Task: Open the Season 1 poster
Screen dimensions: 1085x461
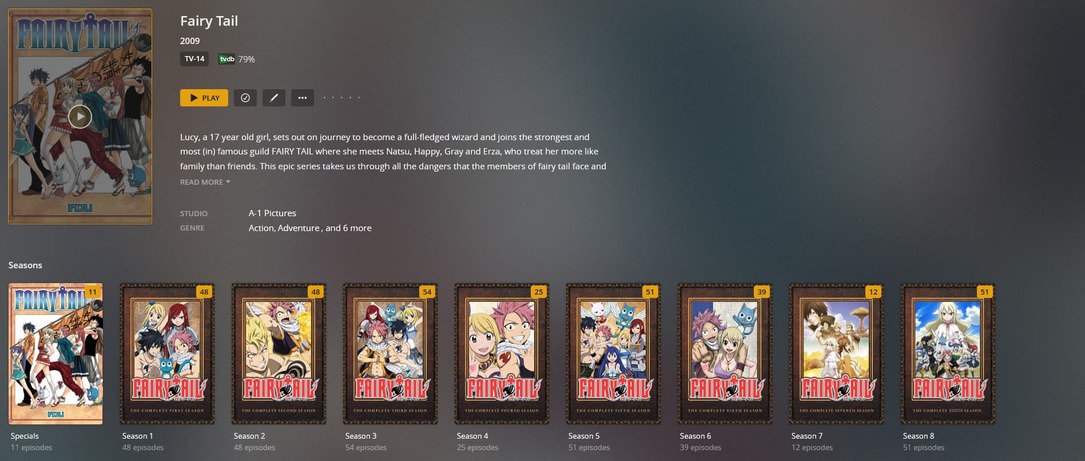Action: (x=167, y=354)
